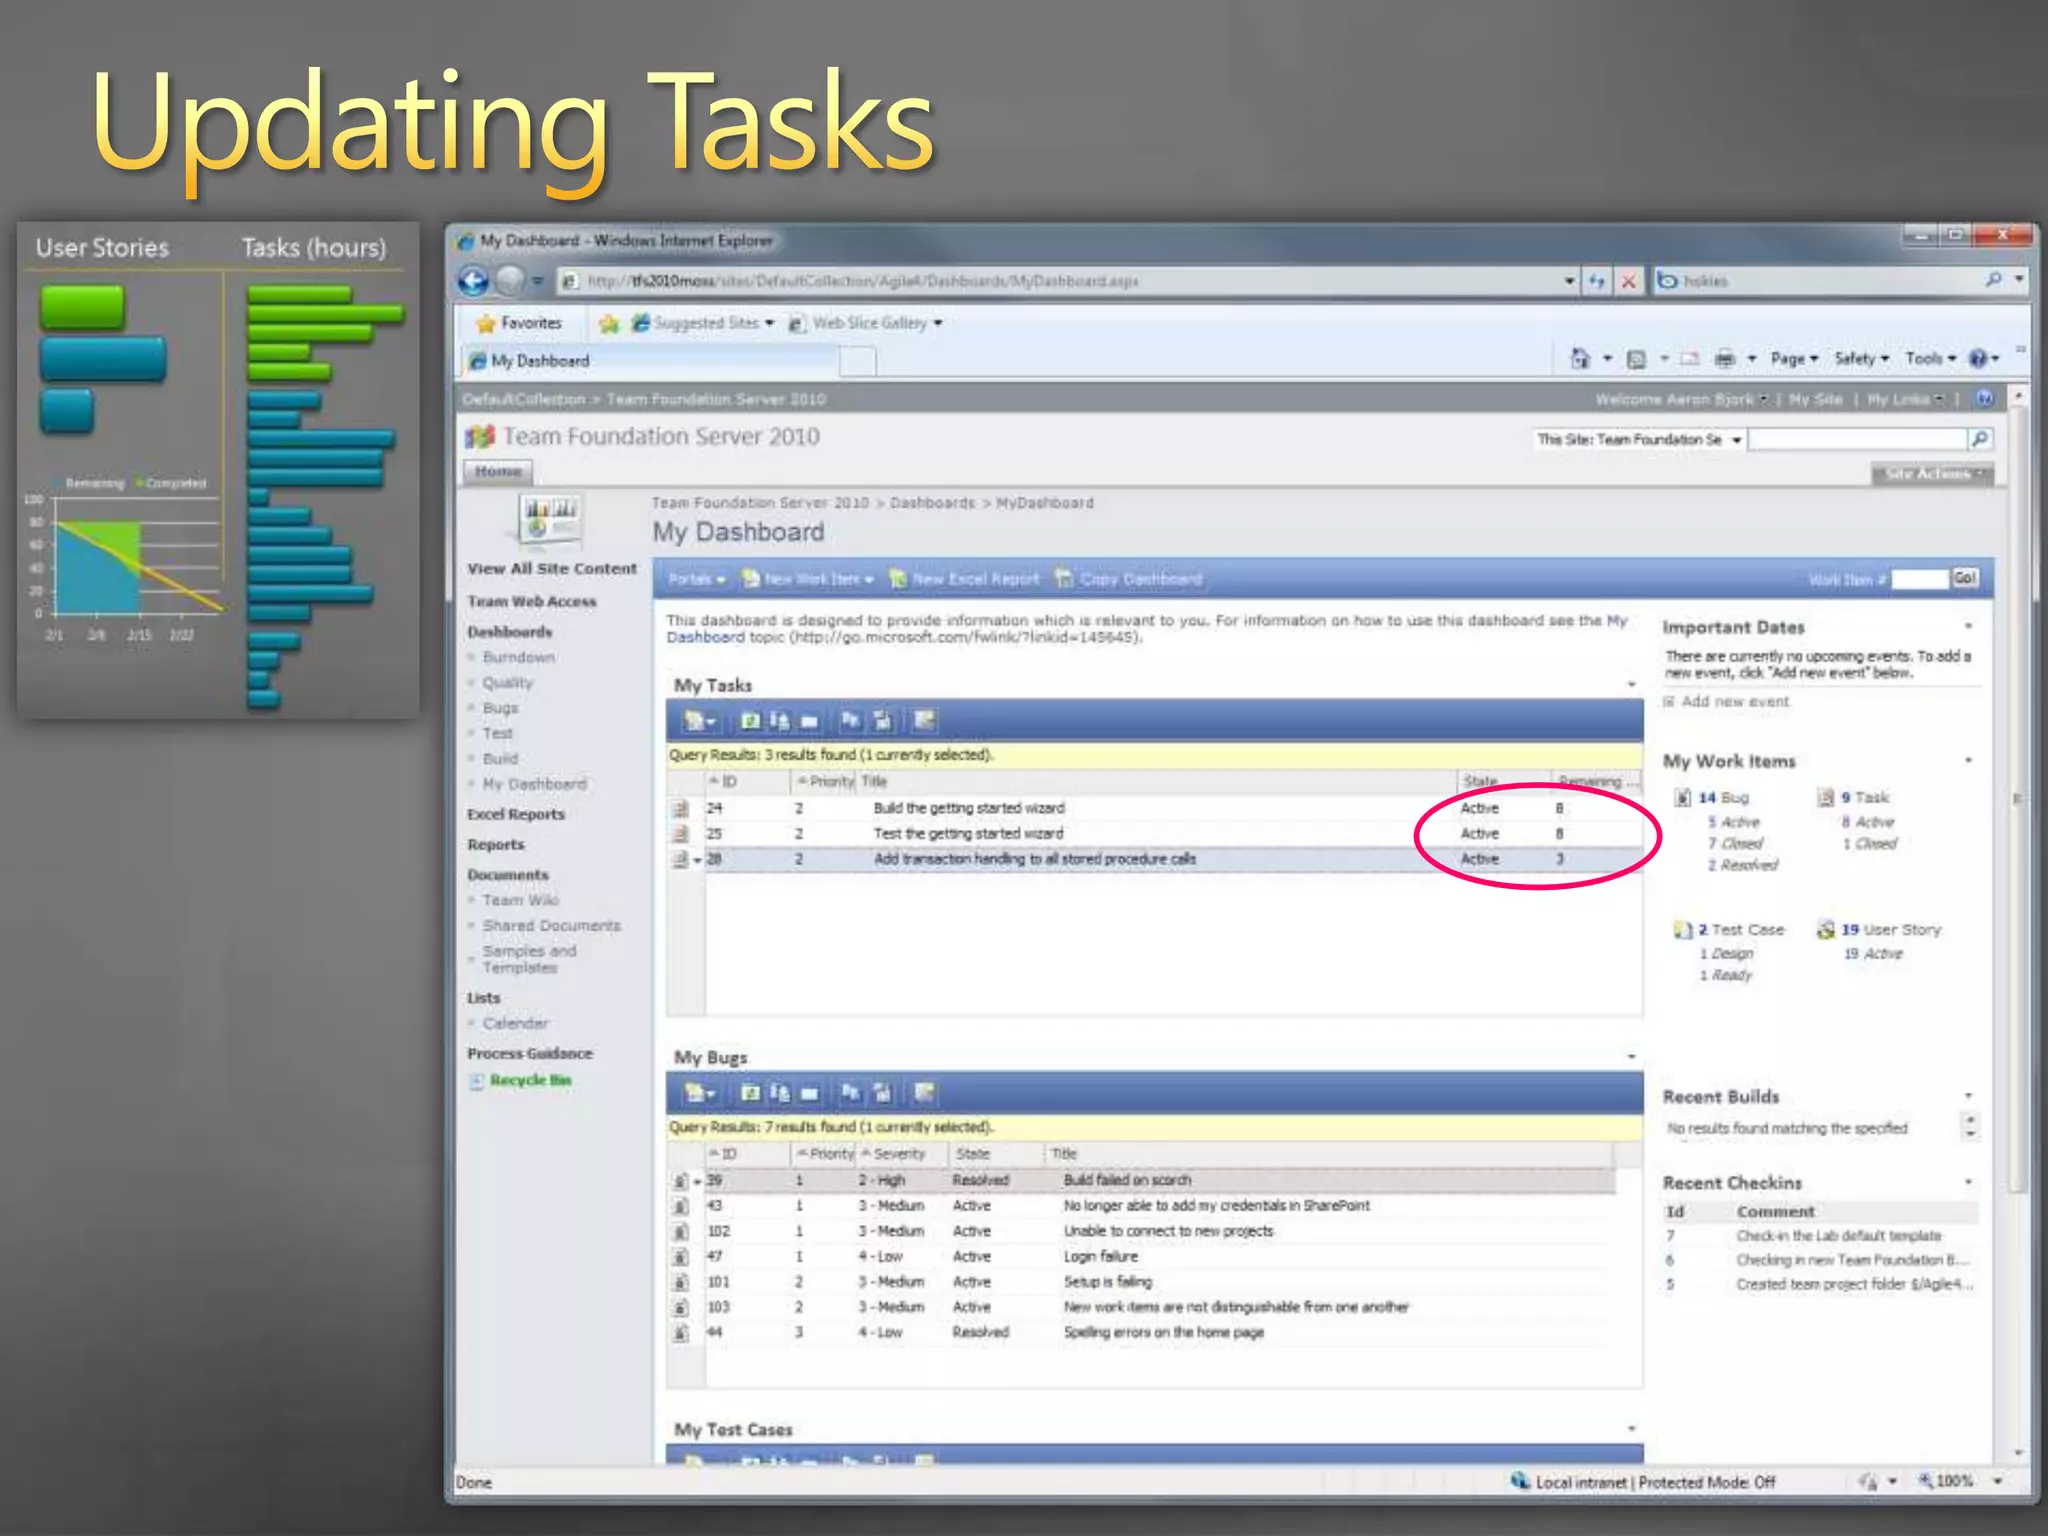
Task: Click the work item icon for task 24
Action: 681,808
